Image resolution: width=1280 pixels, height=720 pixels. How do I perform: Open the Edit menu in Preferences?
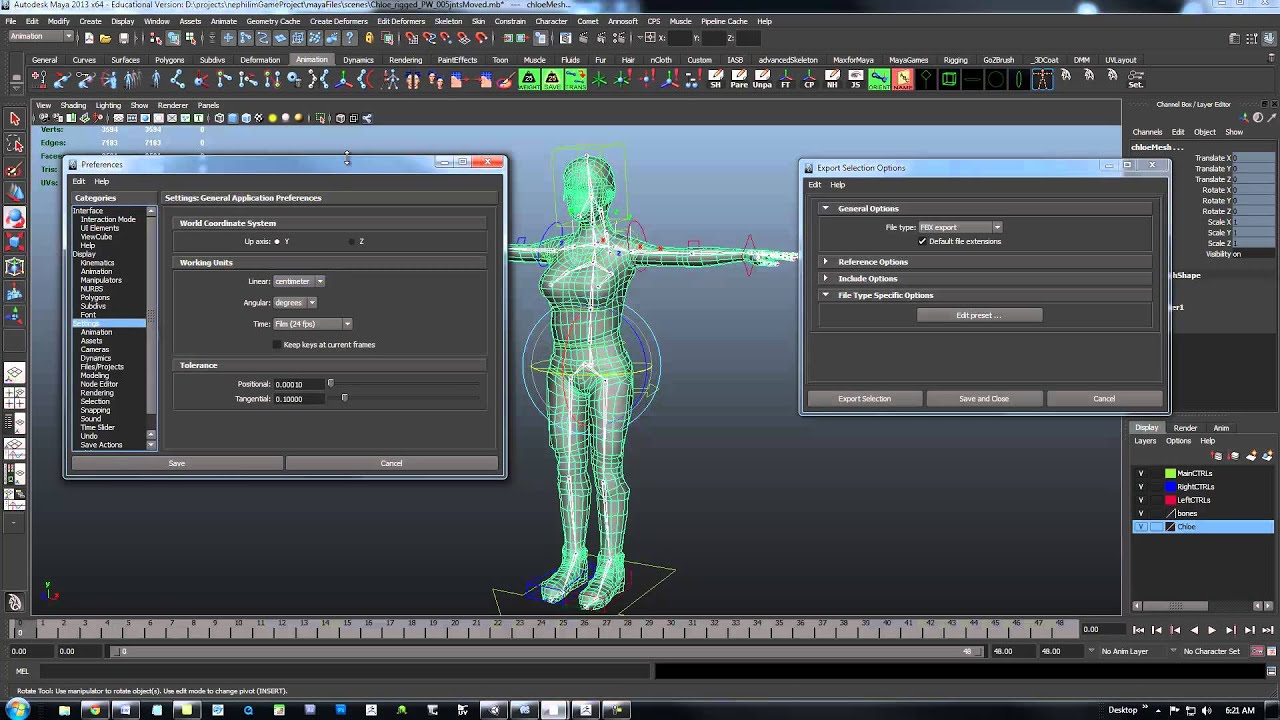click(78, 182)
